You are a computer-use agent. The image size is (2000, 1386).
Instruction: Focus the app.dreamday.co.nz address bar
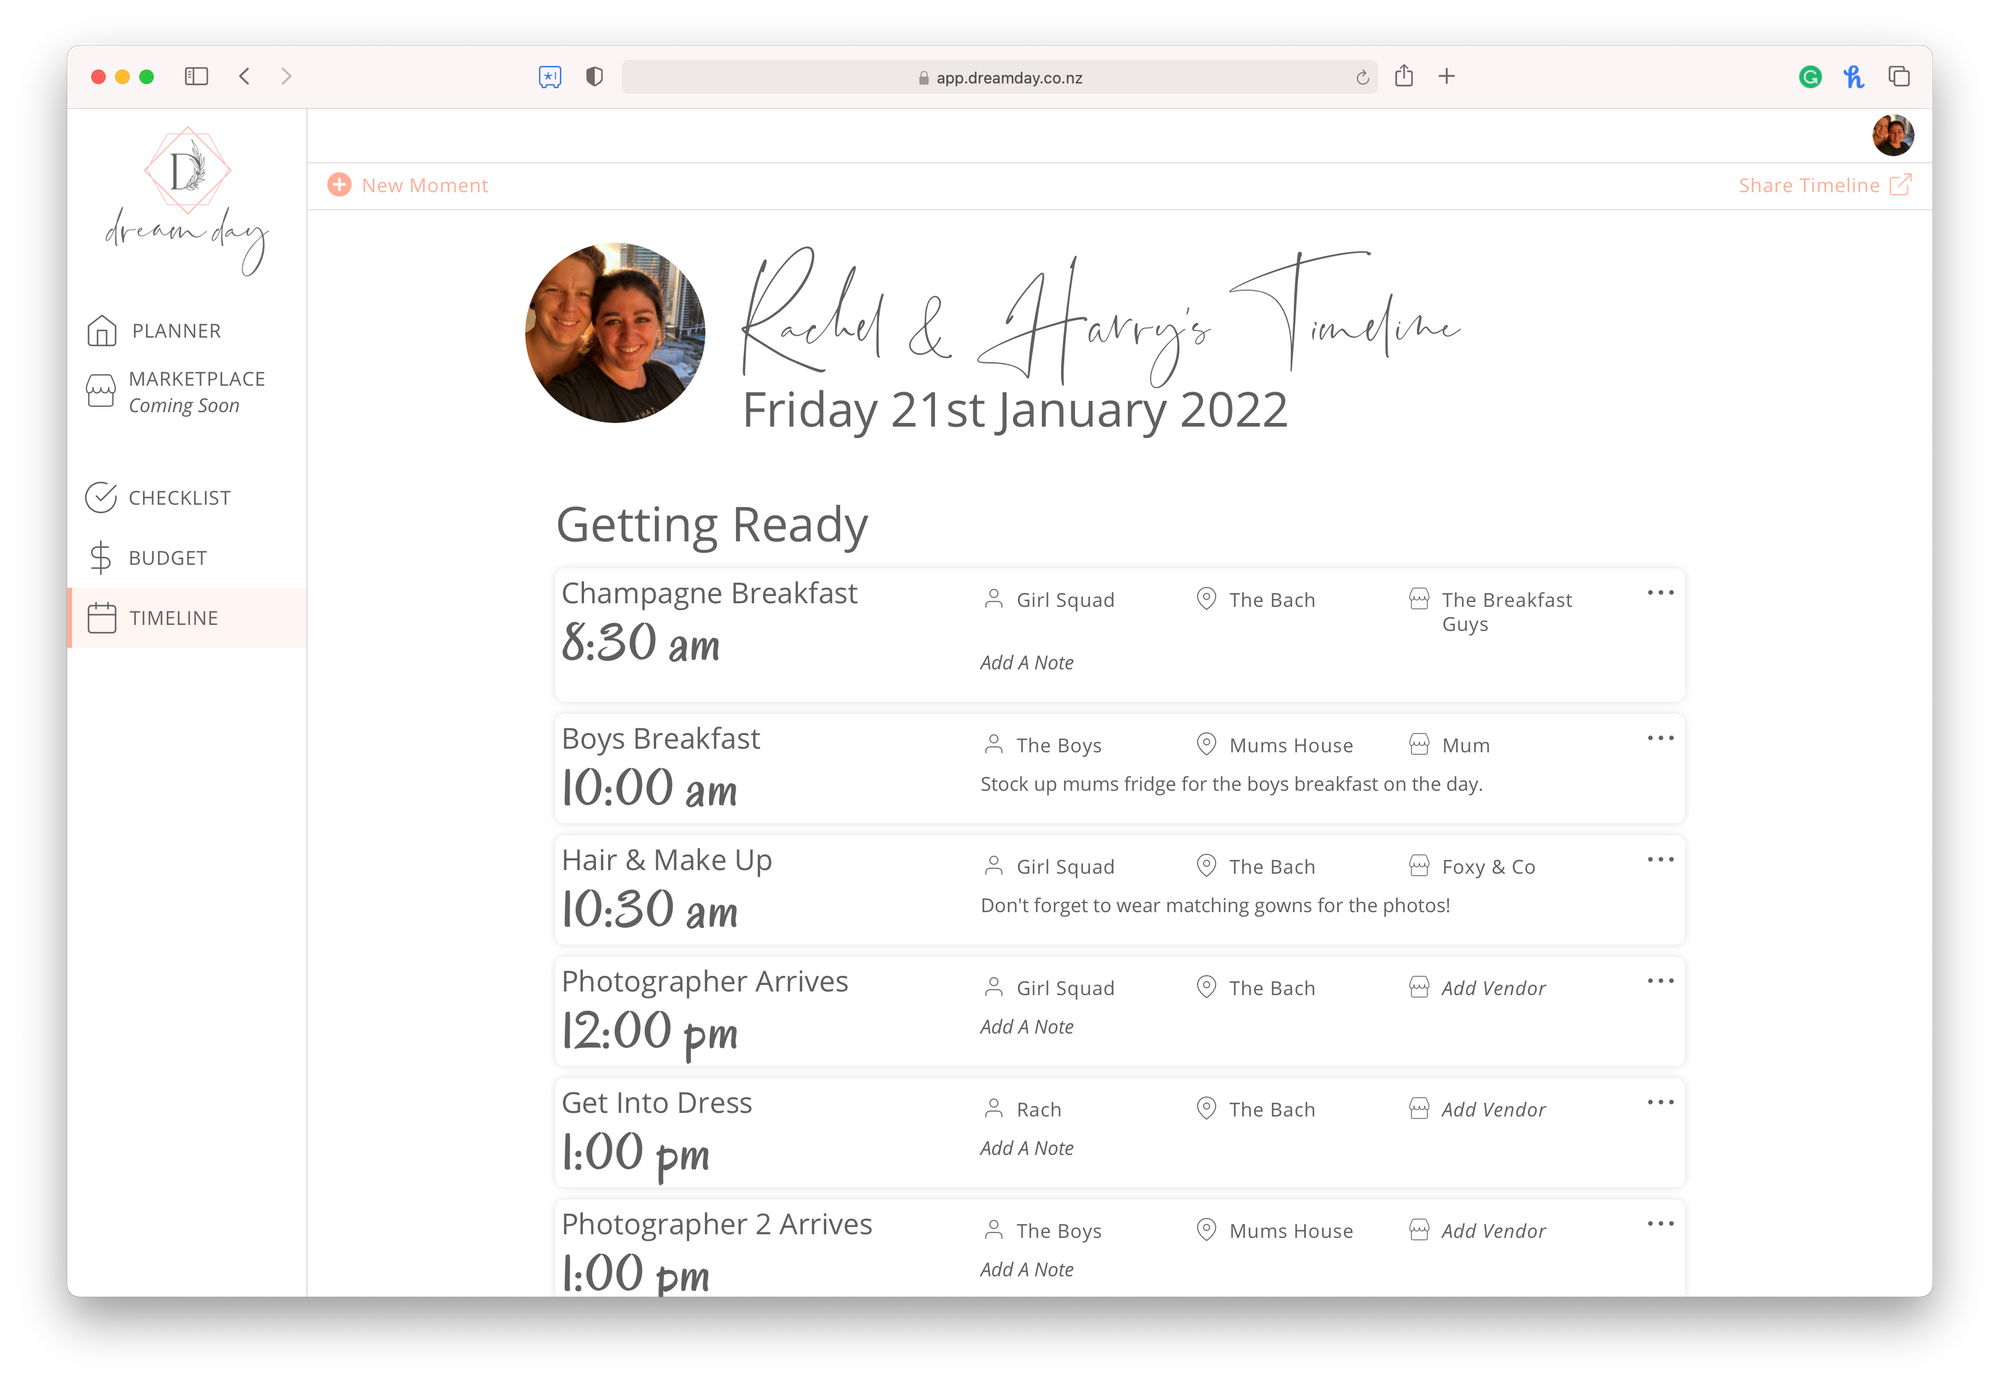[999, 77]
